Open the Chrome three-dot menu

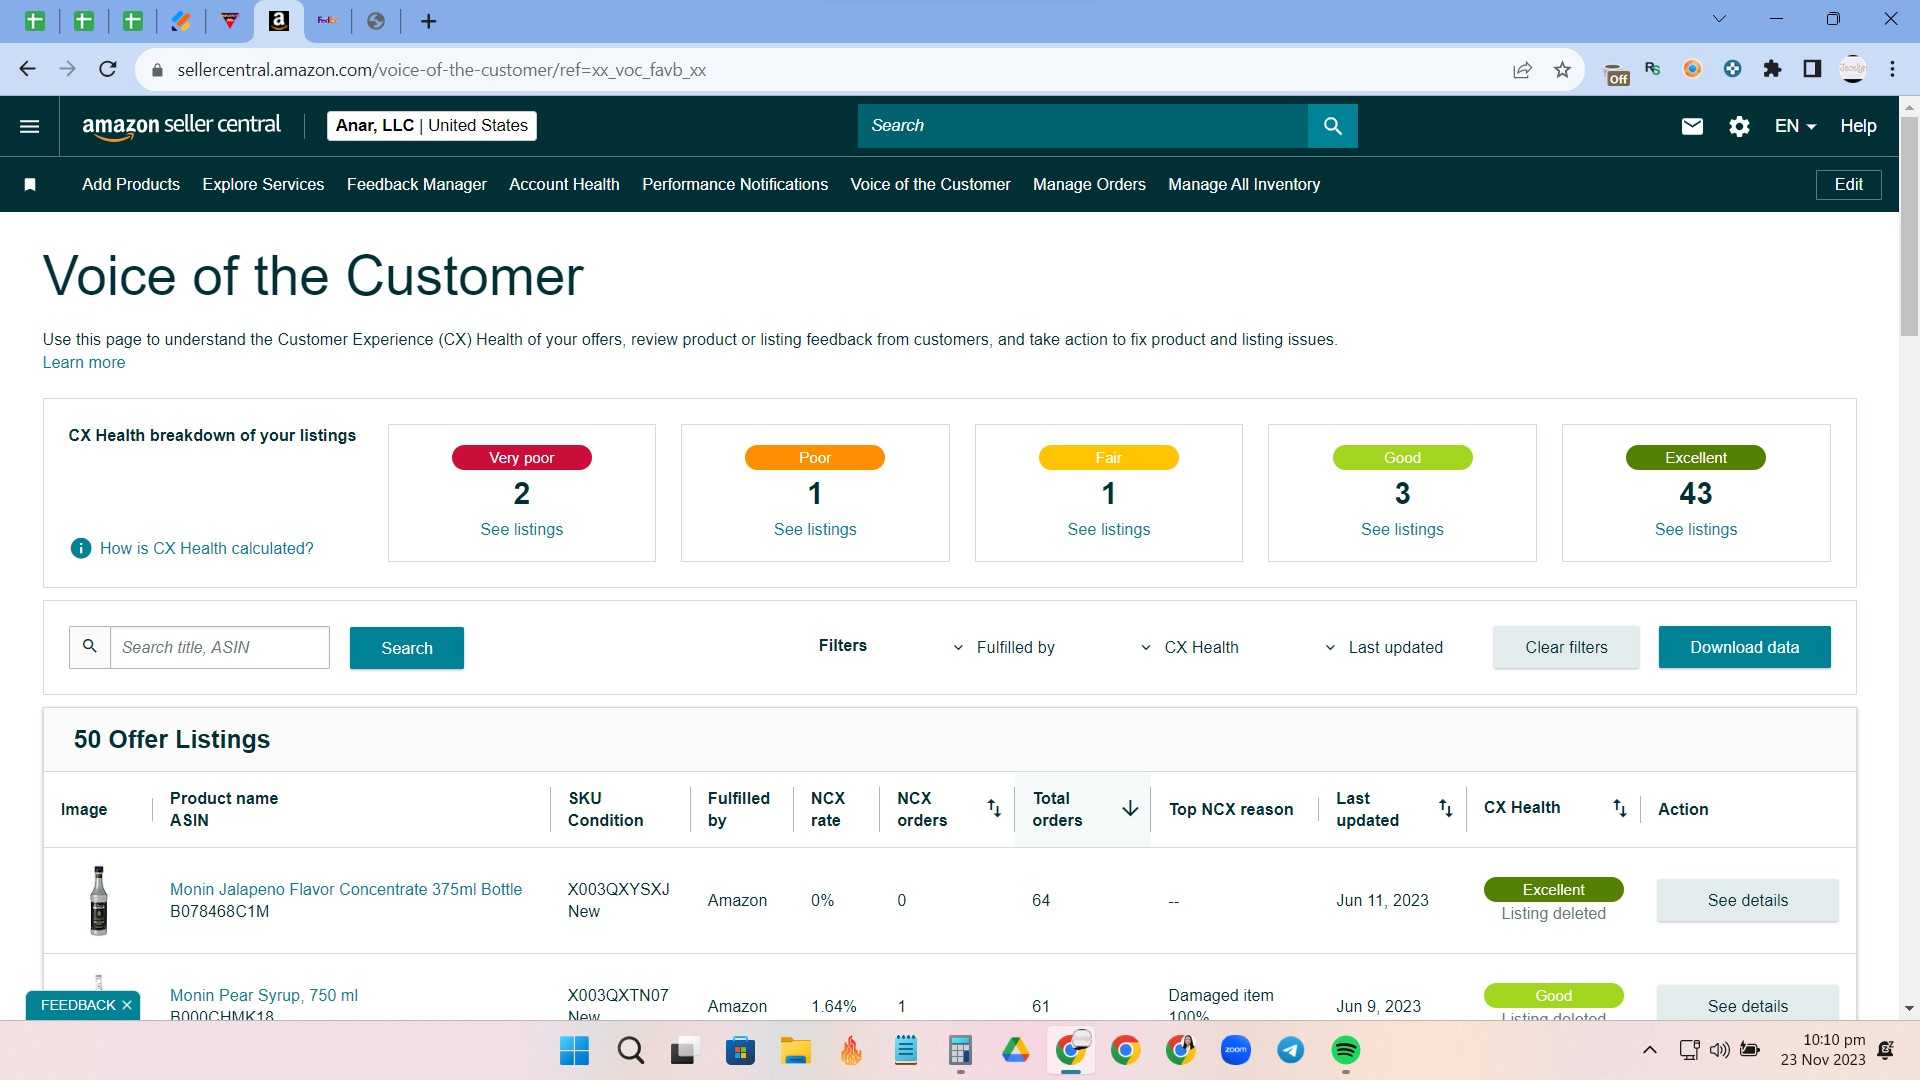click(1892, 69)
